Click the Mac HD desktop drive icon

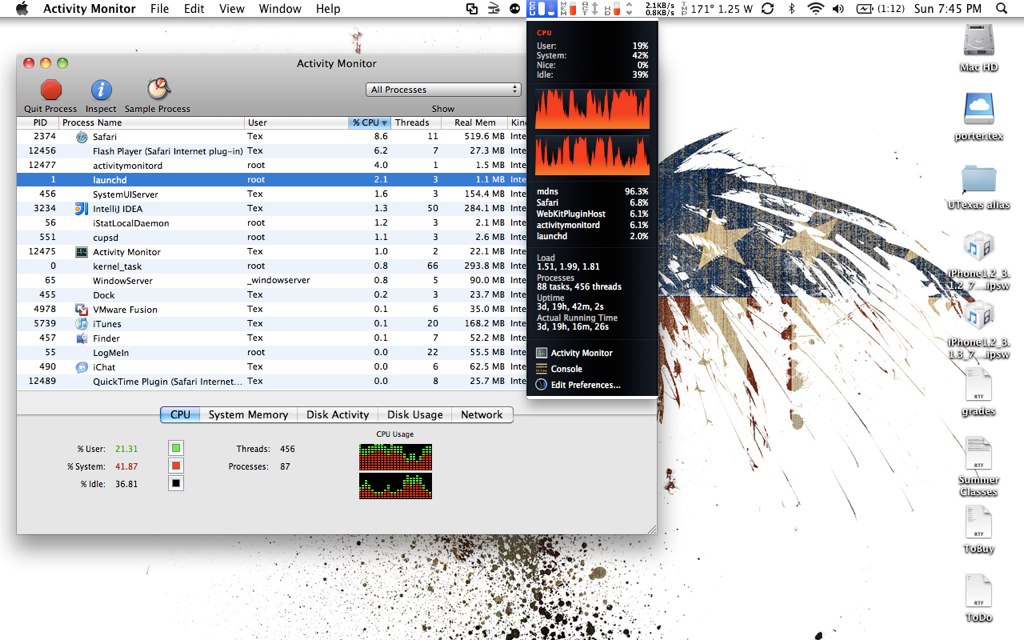tap(978, 40)
